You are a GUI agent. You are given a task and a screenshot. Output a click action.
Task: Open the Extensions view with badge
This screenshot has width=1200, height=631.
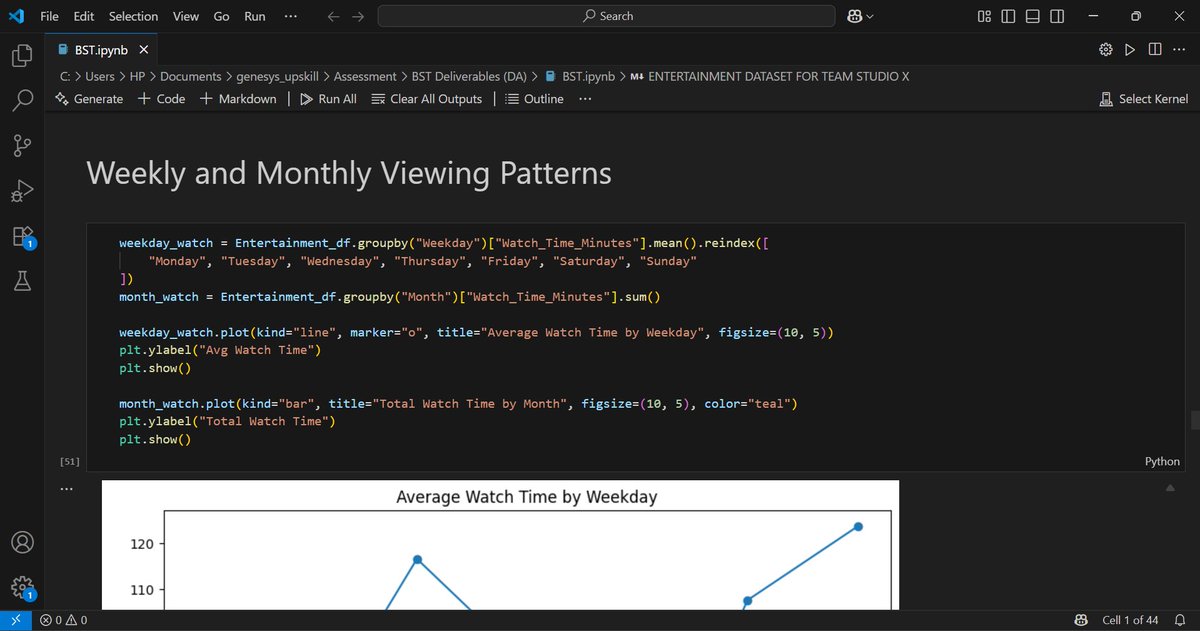[x=23, y=237]
